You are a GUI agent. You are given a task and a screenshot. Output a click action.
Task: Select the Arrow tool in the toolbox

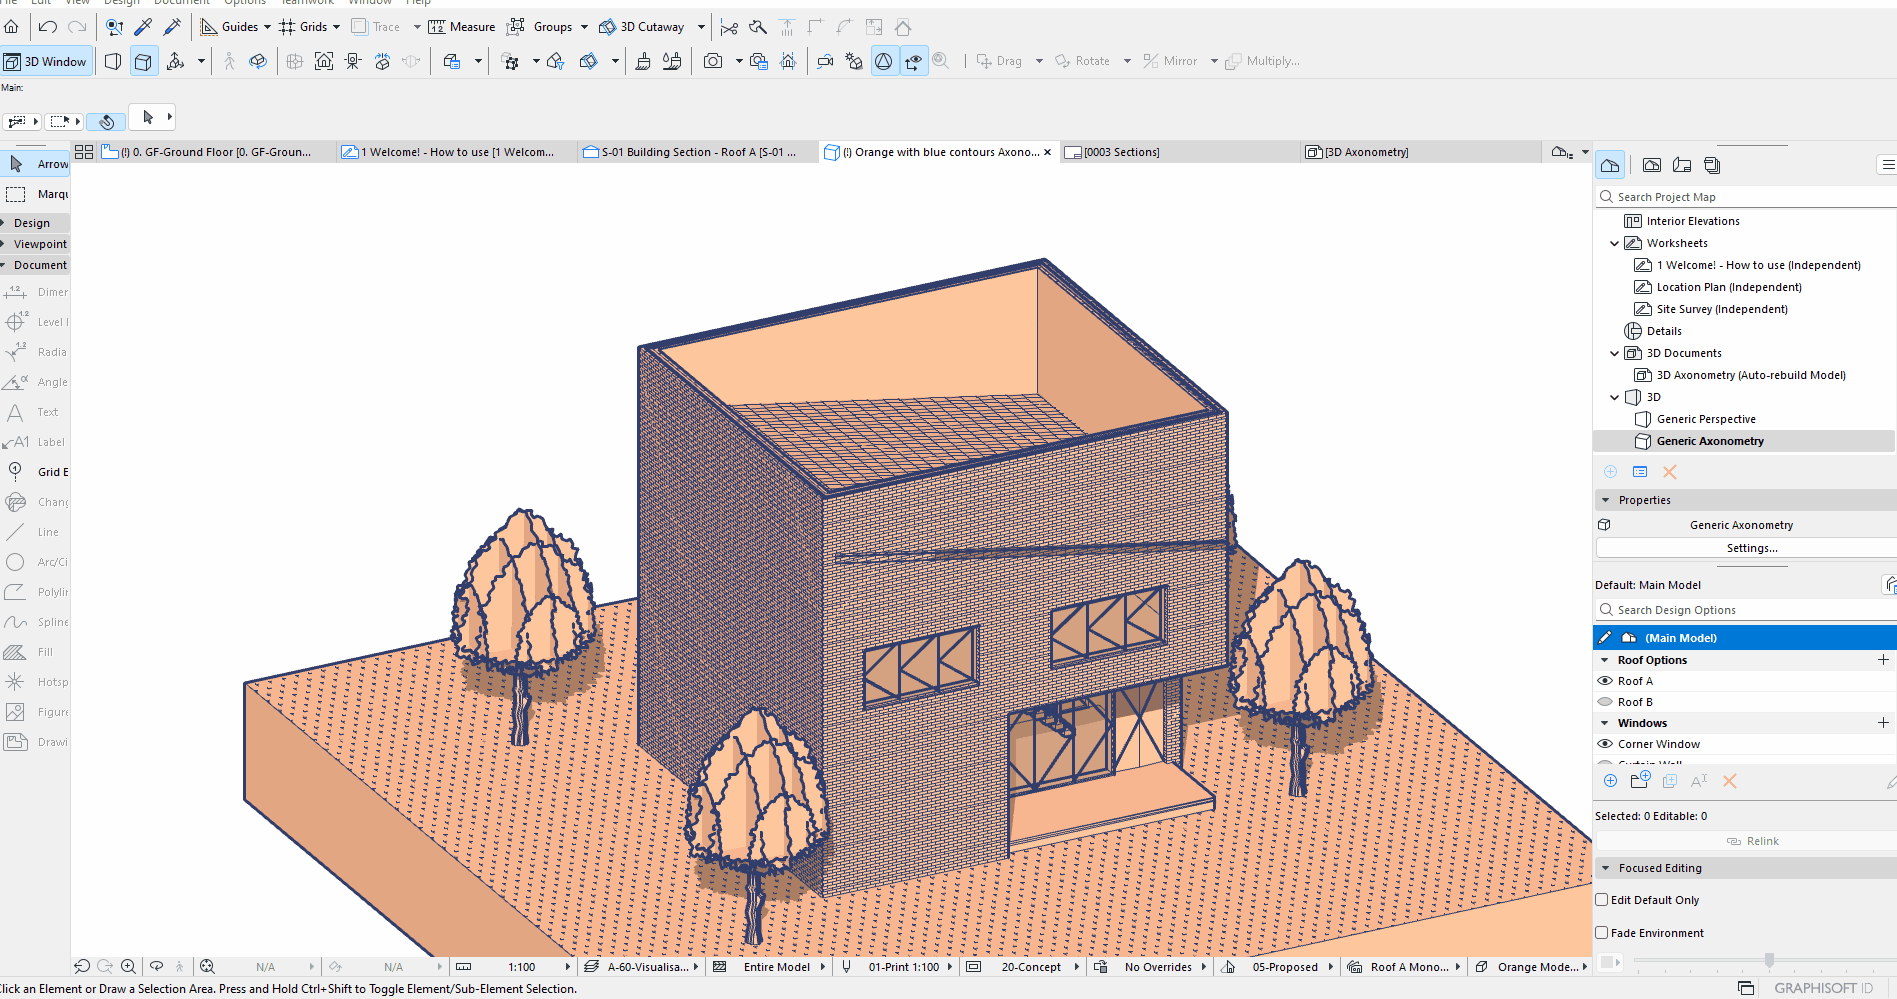tap(35, 164)
